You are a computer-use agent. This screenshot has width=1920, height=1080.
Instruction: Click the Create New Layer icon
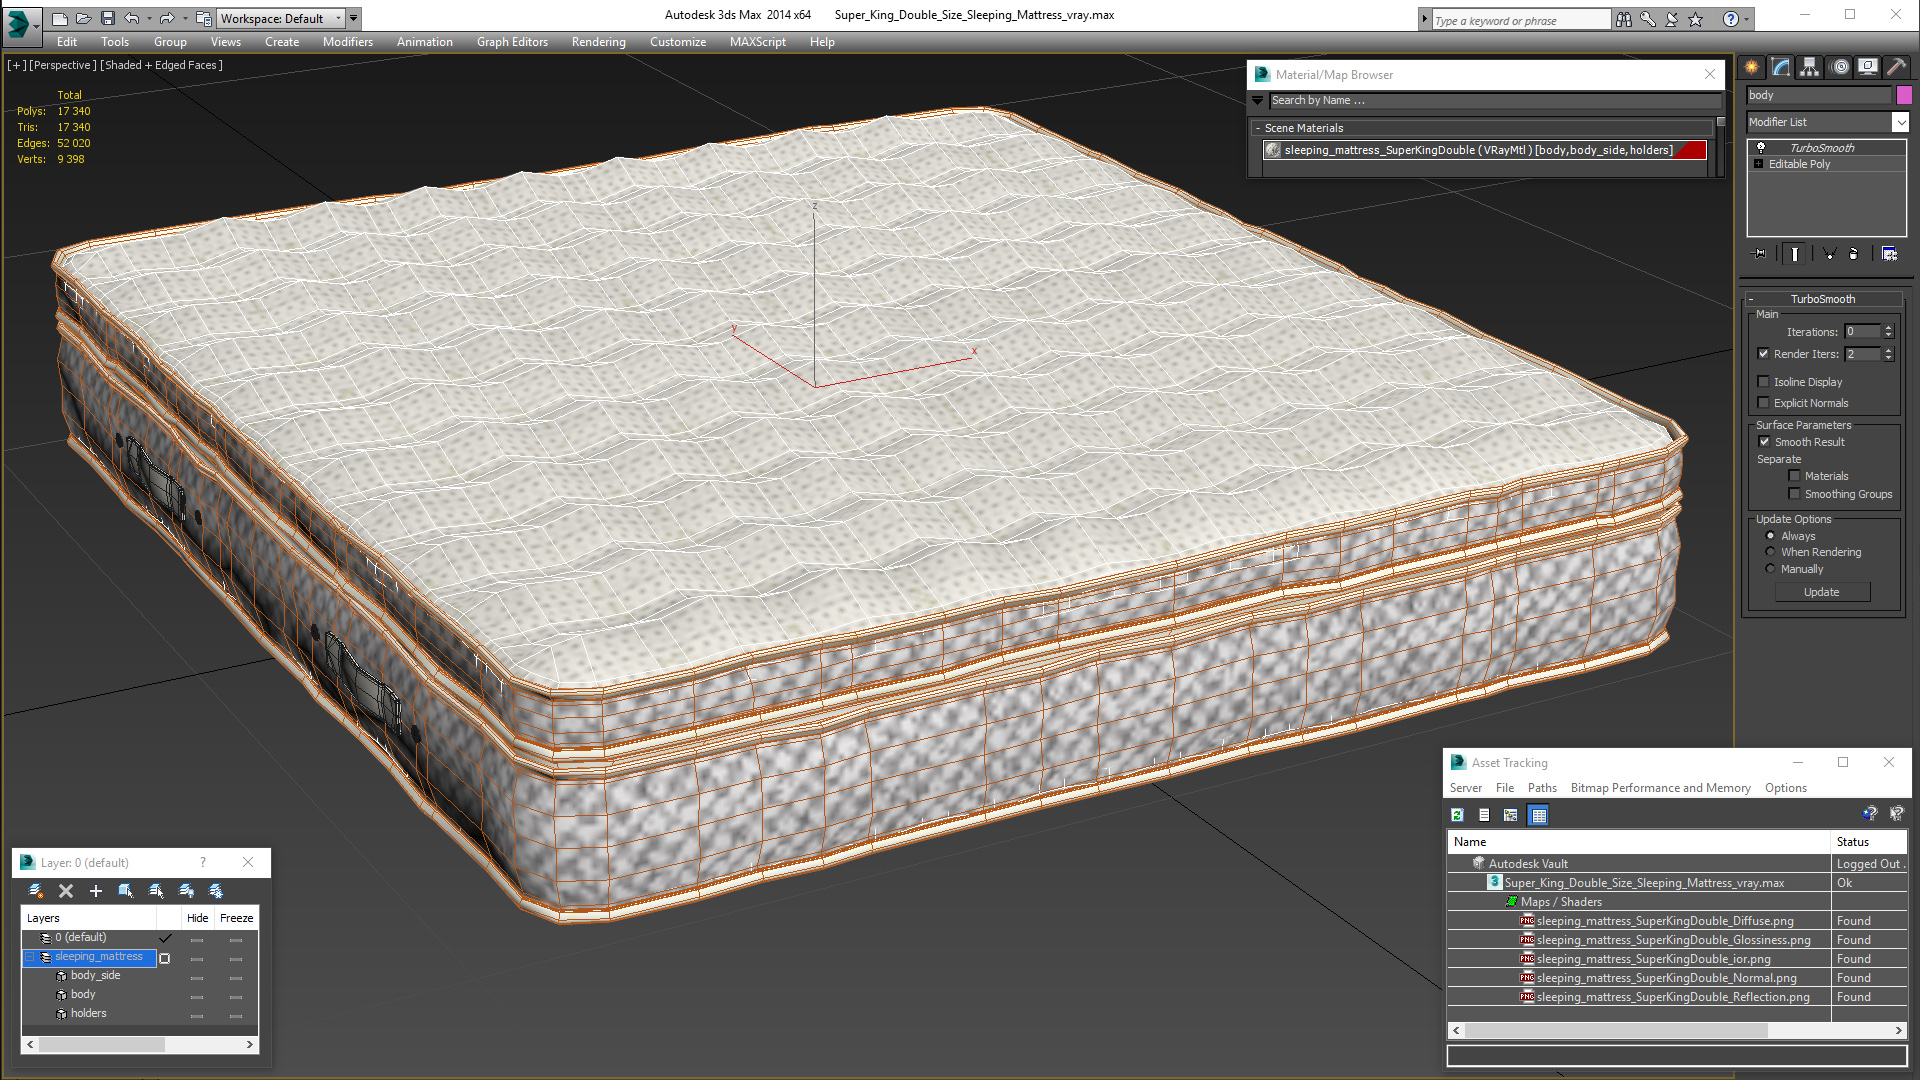(36, 890)
